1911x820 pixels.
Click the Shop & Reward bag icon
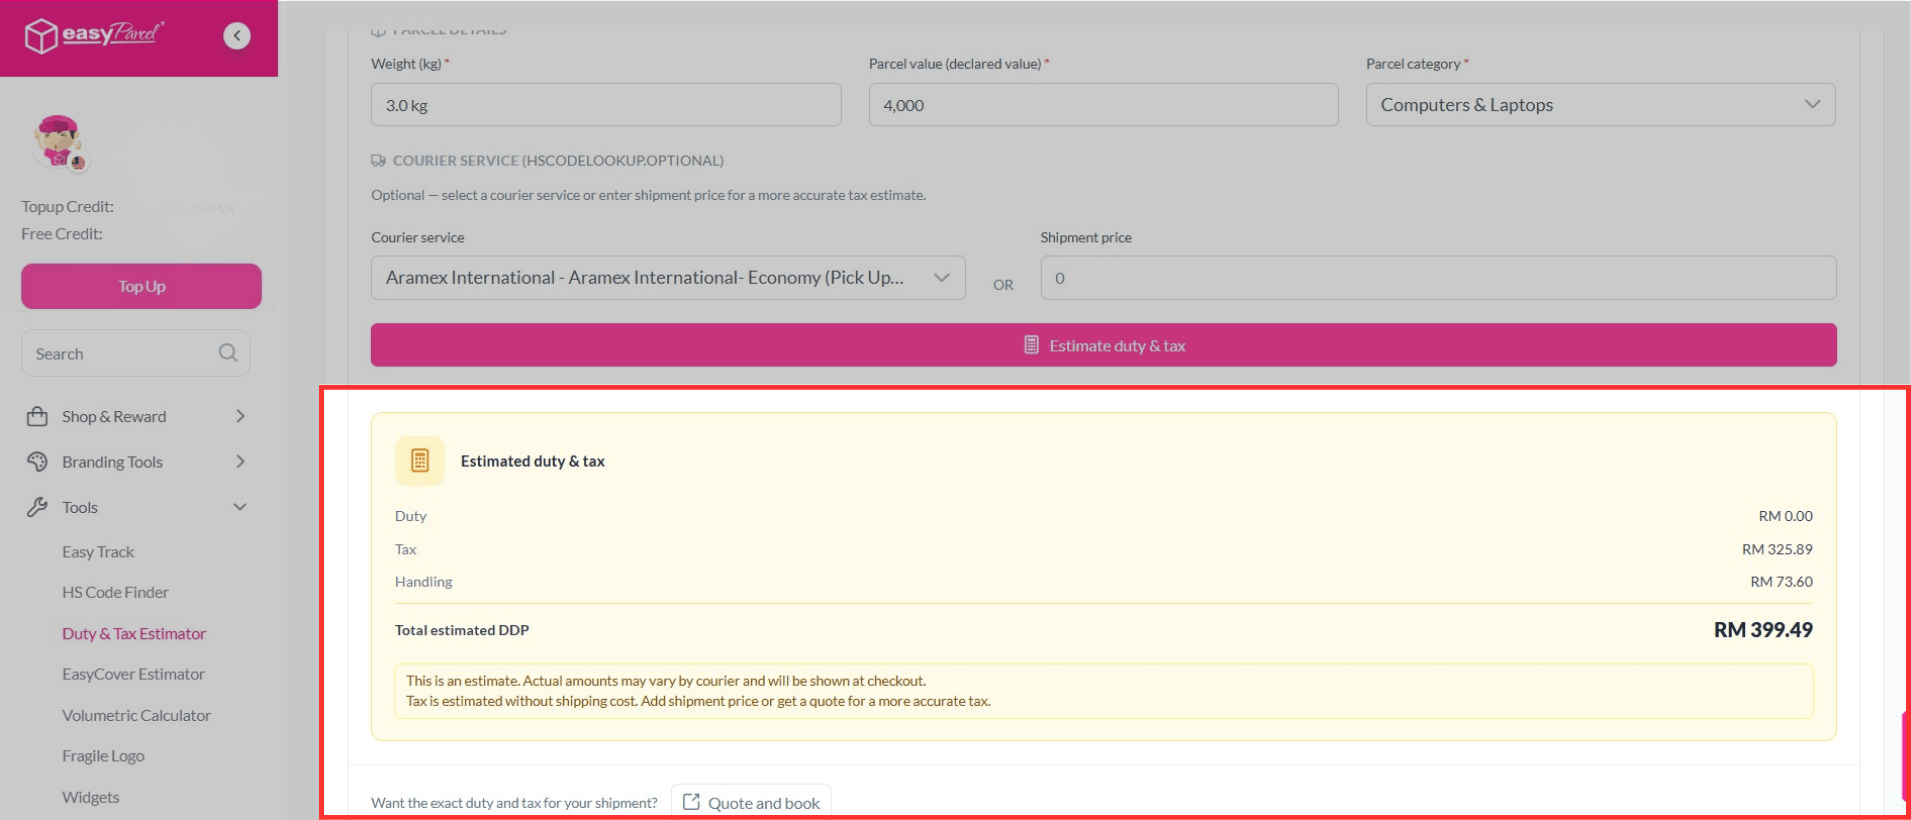pyautogui.click(x=37, y=417)
